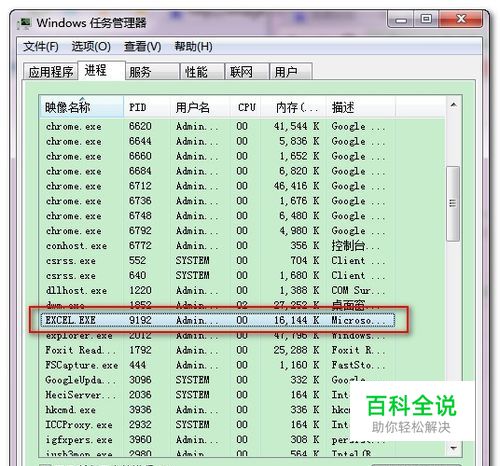500x466 pixels.
Task: Minimize the Task Manager window
Action: 401,20
